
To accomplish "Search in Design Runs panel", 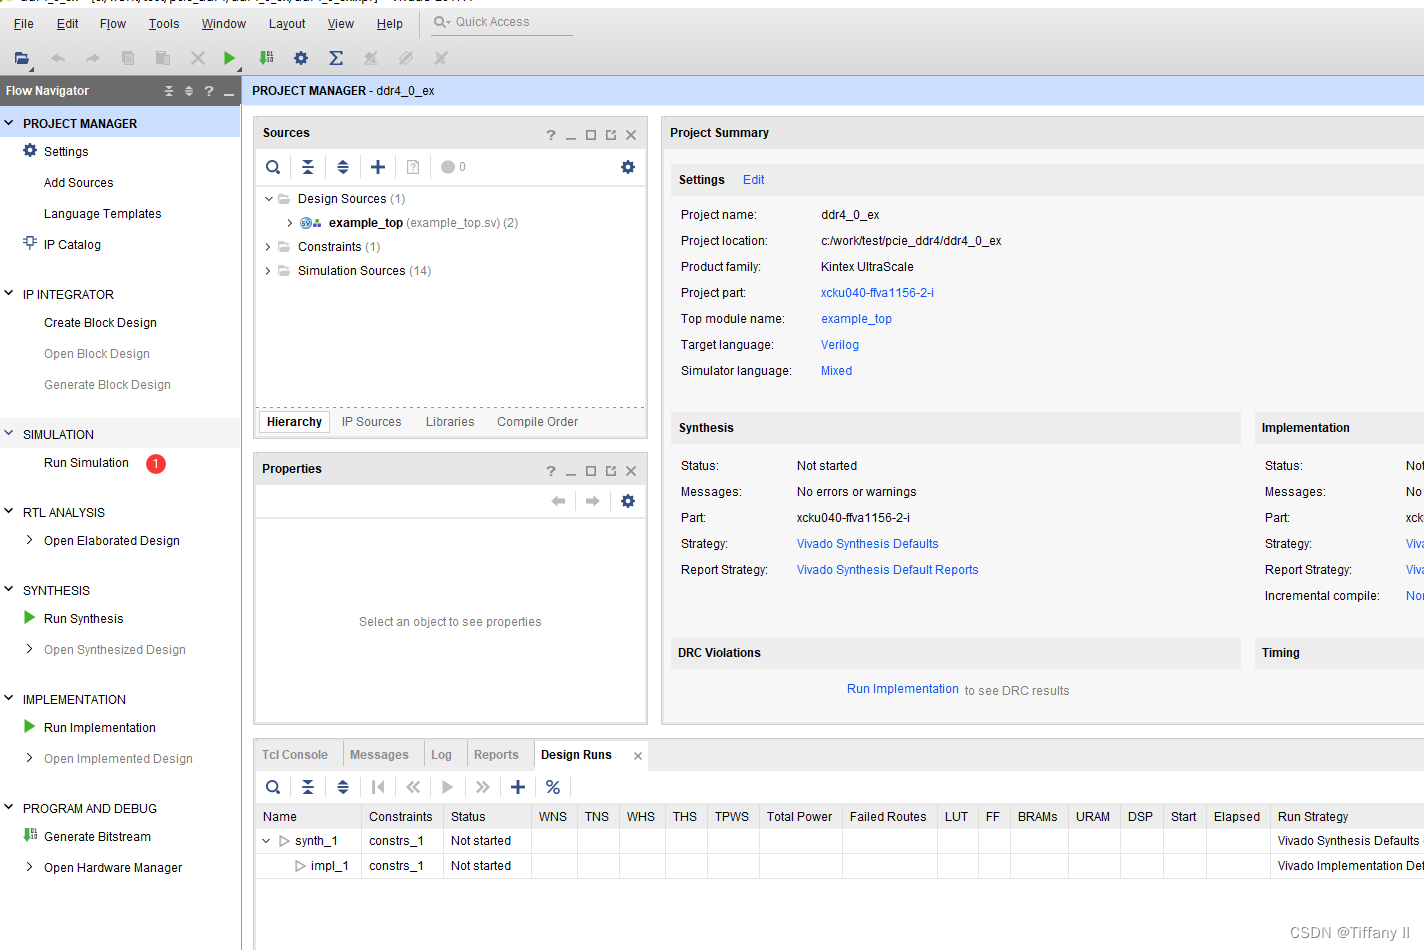I will pyautogui.click(x=273, y=787).
